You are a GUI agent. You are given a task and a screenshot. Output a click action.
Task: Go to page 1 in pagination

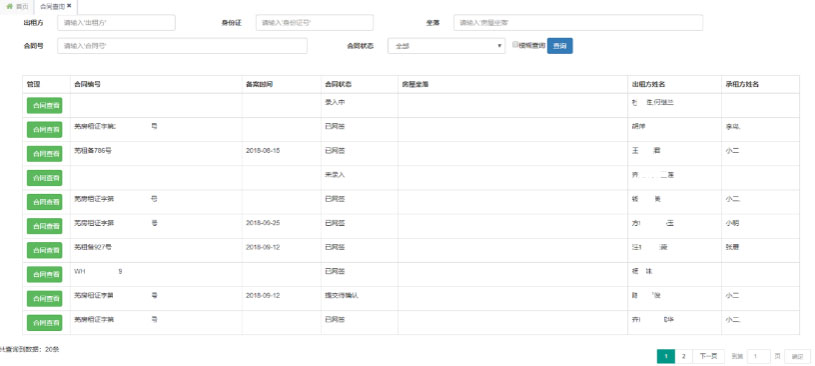point(666,356)
